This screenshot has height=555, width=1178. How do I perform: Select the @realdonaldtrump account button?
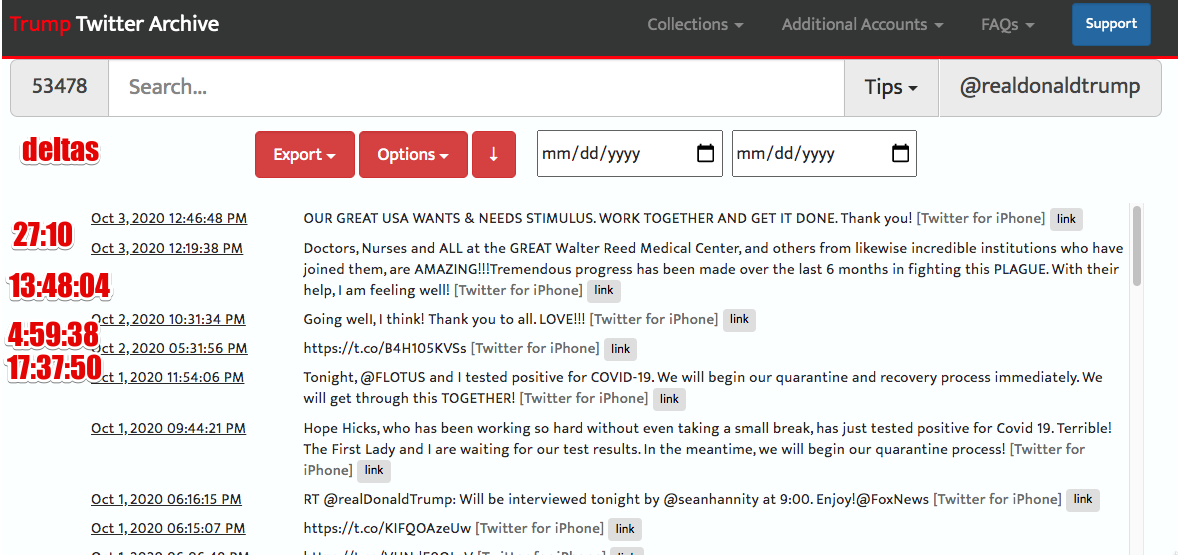coord(1050,87)
